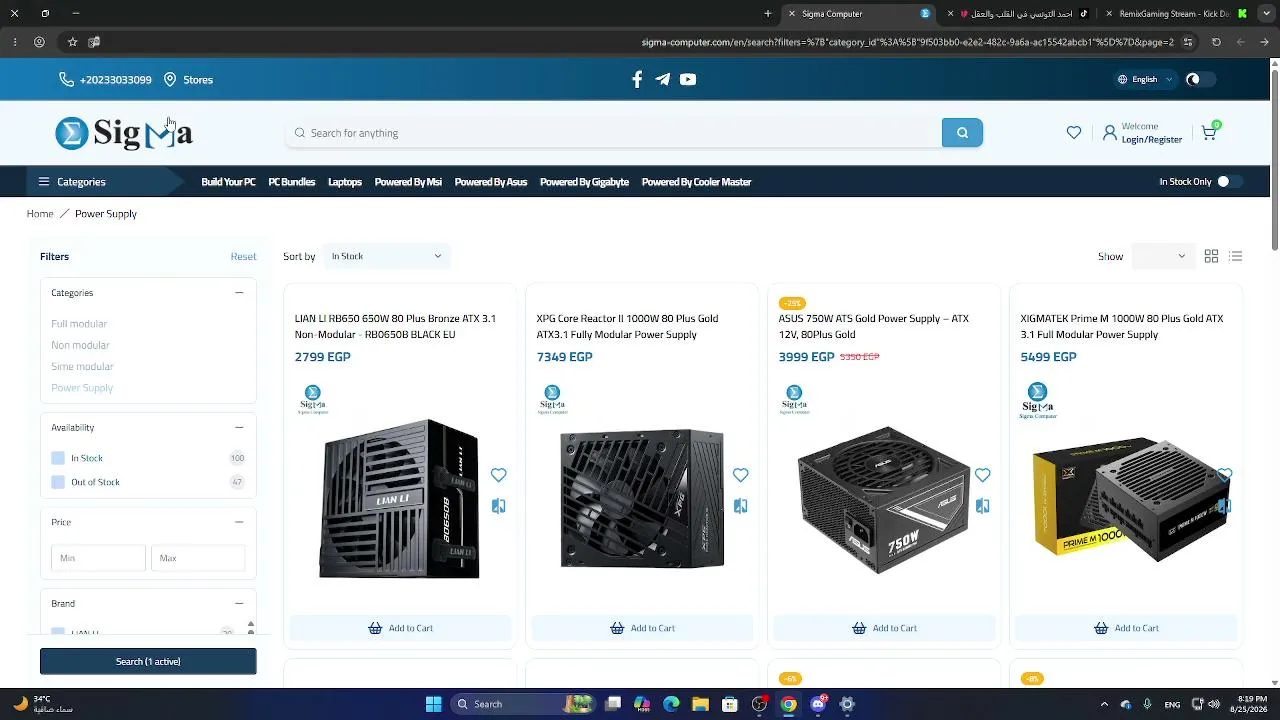This screenshot has height=720, width=1280.
Task: Click the Min price input field
Action: pyautogui.click(x=98, y=558)
